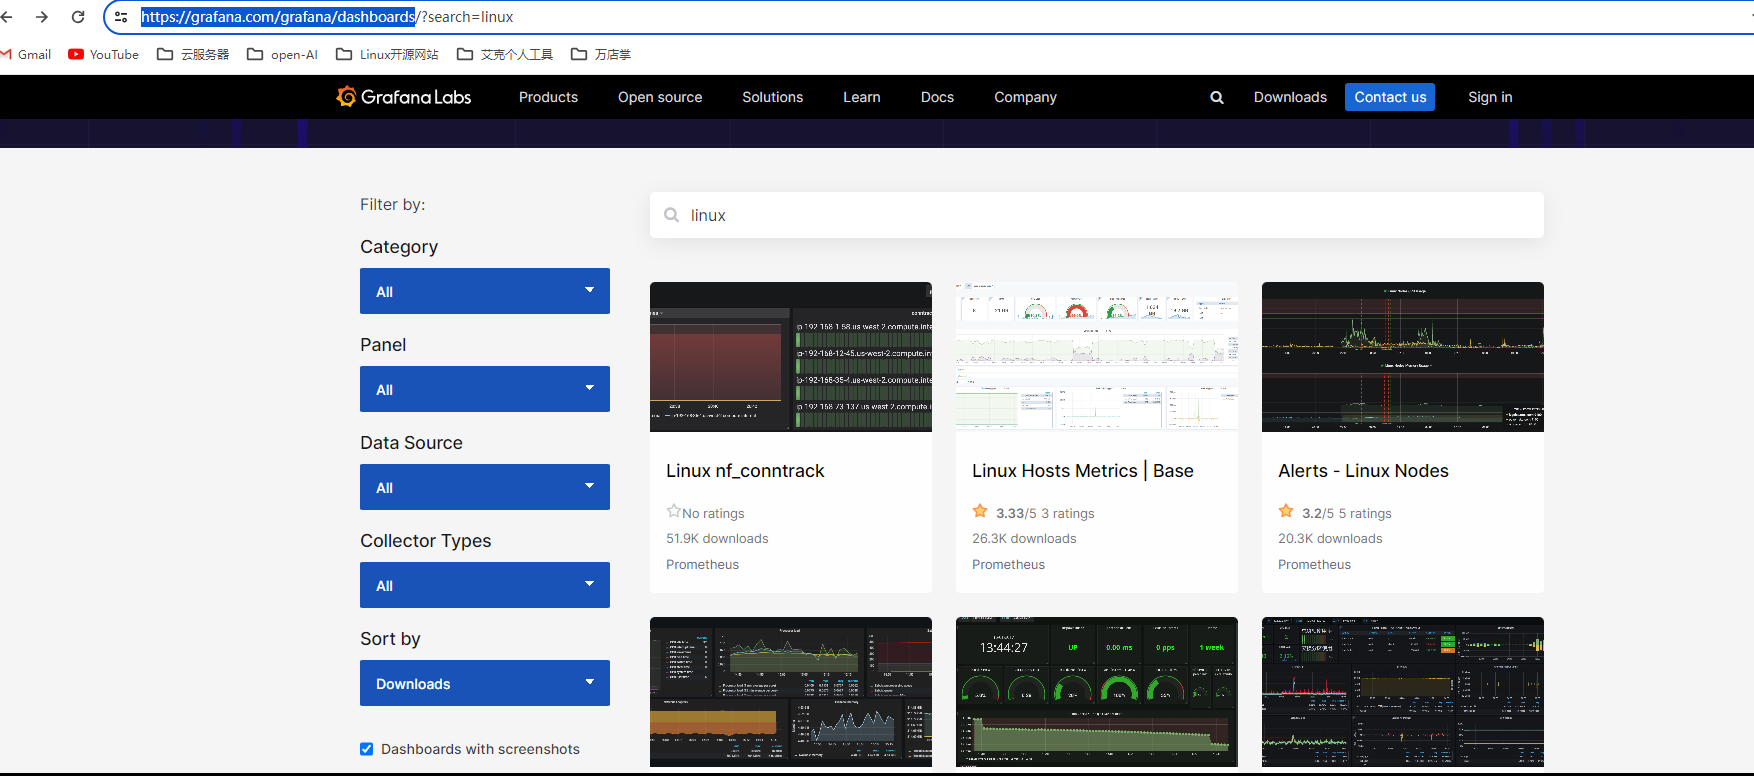Expand the Category dropdown
The height and width of the screenshot is (776, 1754).
[485, 291]
